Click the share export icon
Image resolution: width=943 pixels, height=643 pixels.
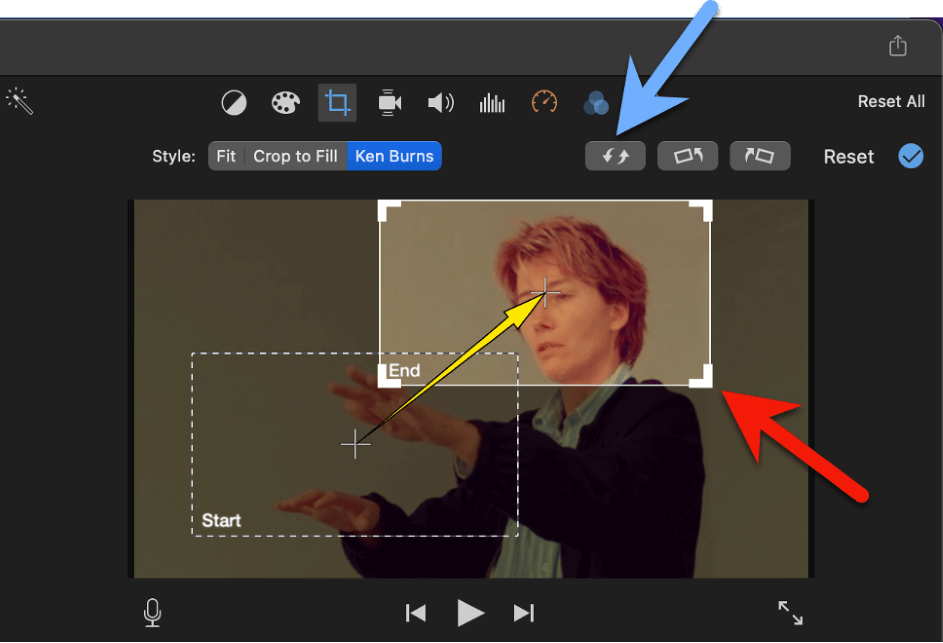click(898, 46)
